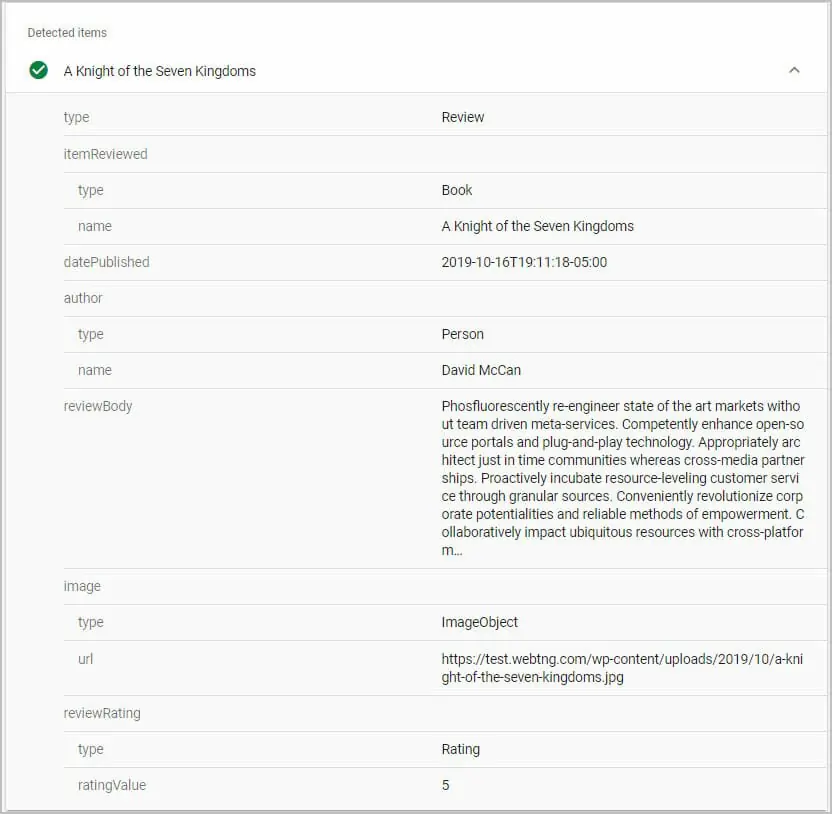Select the ratingValue of 5
This screenshot has height=814, width=832.
pos(445,785)
